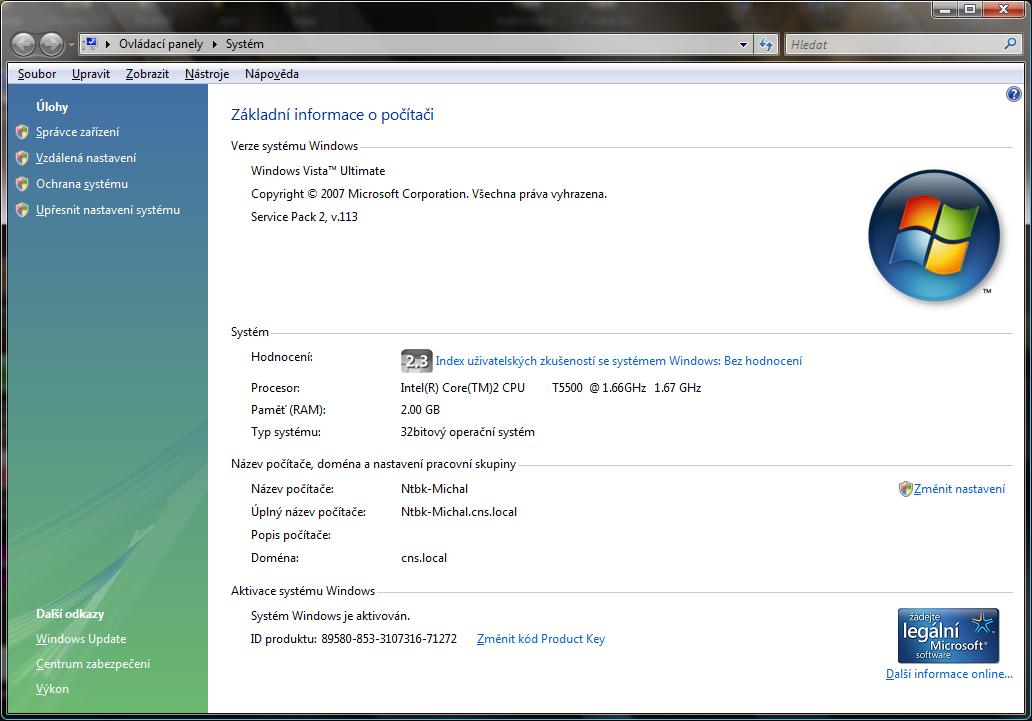Click shield icon next to Změnit nastavení
This screenshot has width=1032, height=721.
pyautogui.click(x=906, y=489)
